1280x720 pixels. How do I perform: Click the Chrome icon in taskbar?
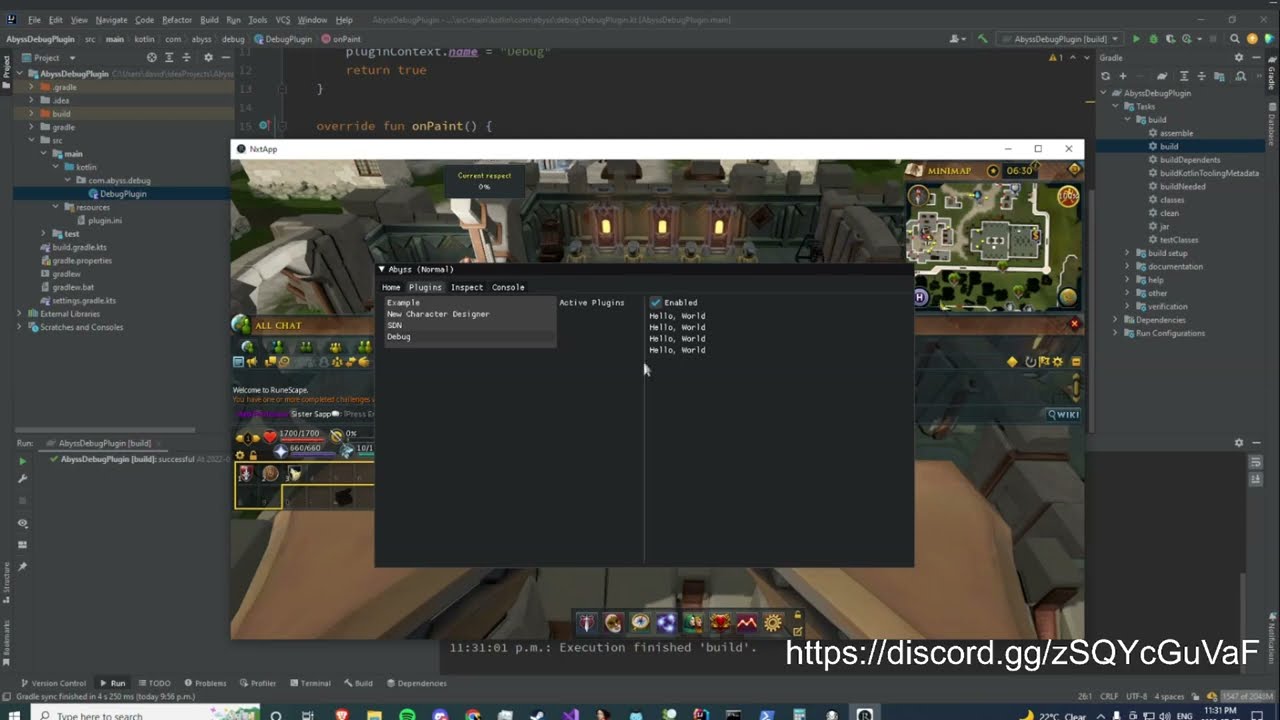pos(473,714)
